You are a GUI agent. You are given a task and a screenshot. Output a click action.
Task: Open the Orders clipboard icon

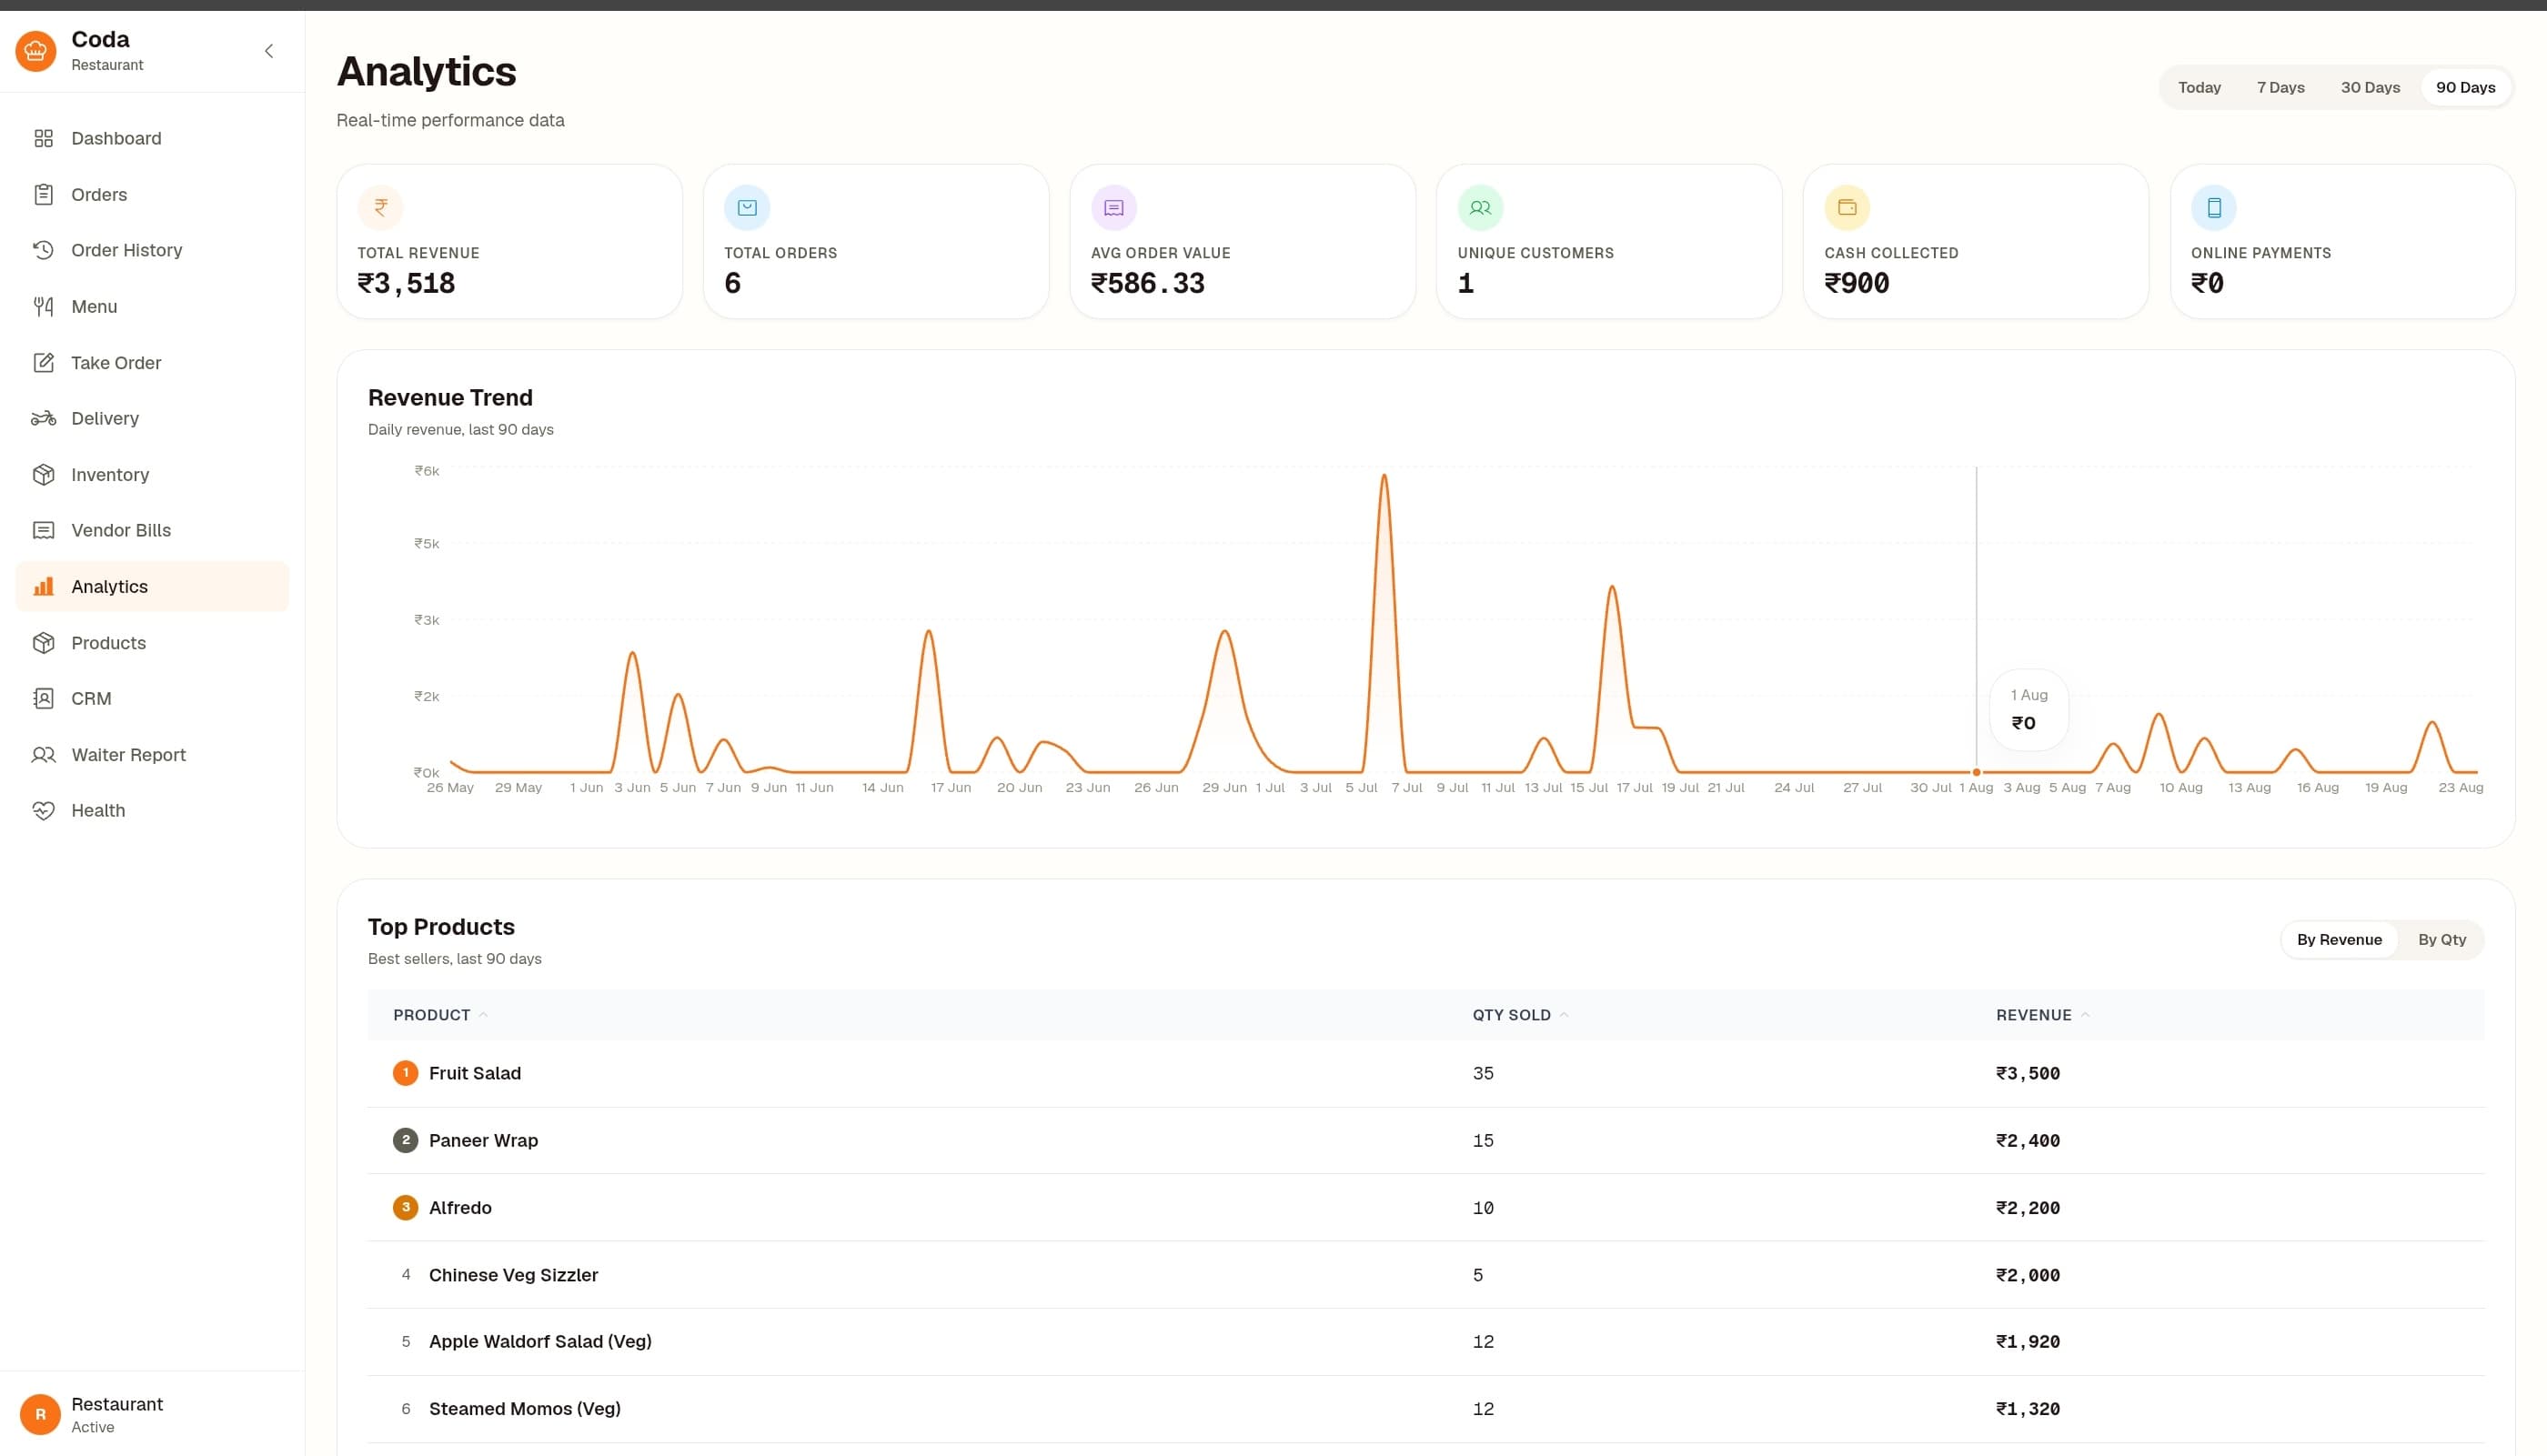[43, 194]
